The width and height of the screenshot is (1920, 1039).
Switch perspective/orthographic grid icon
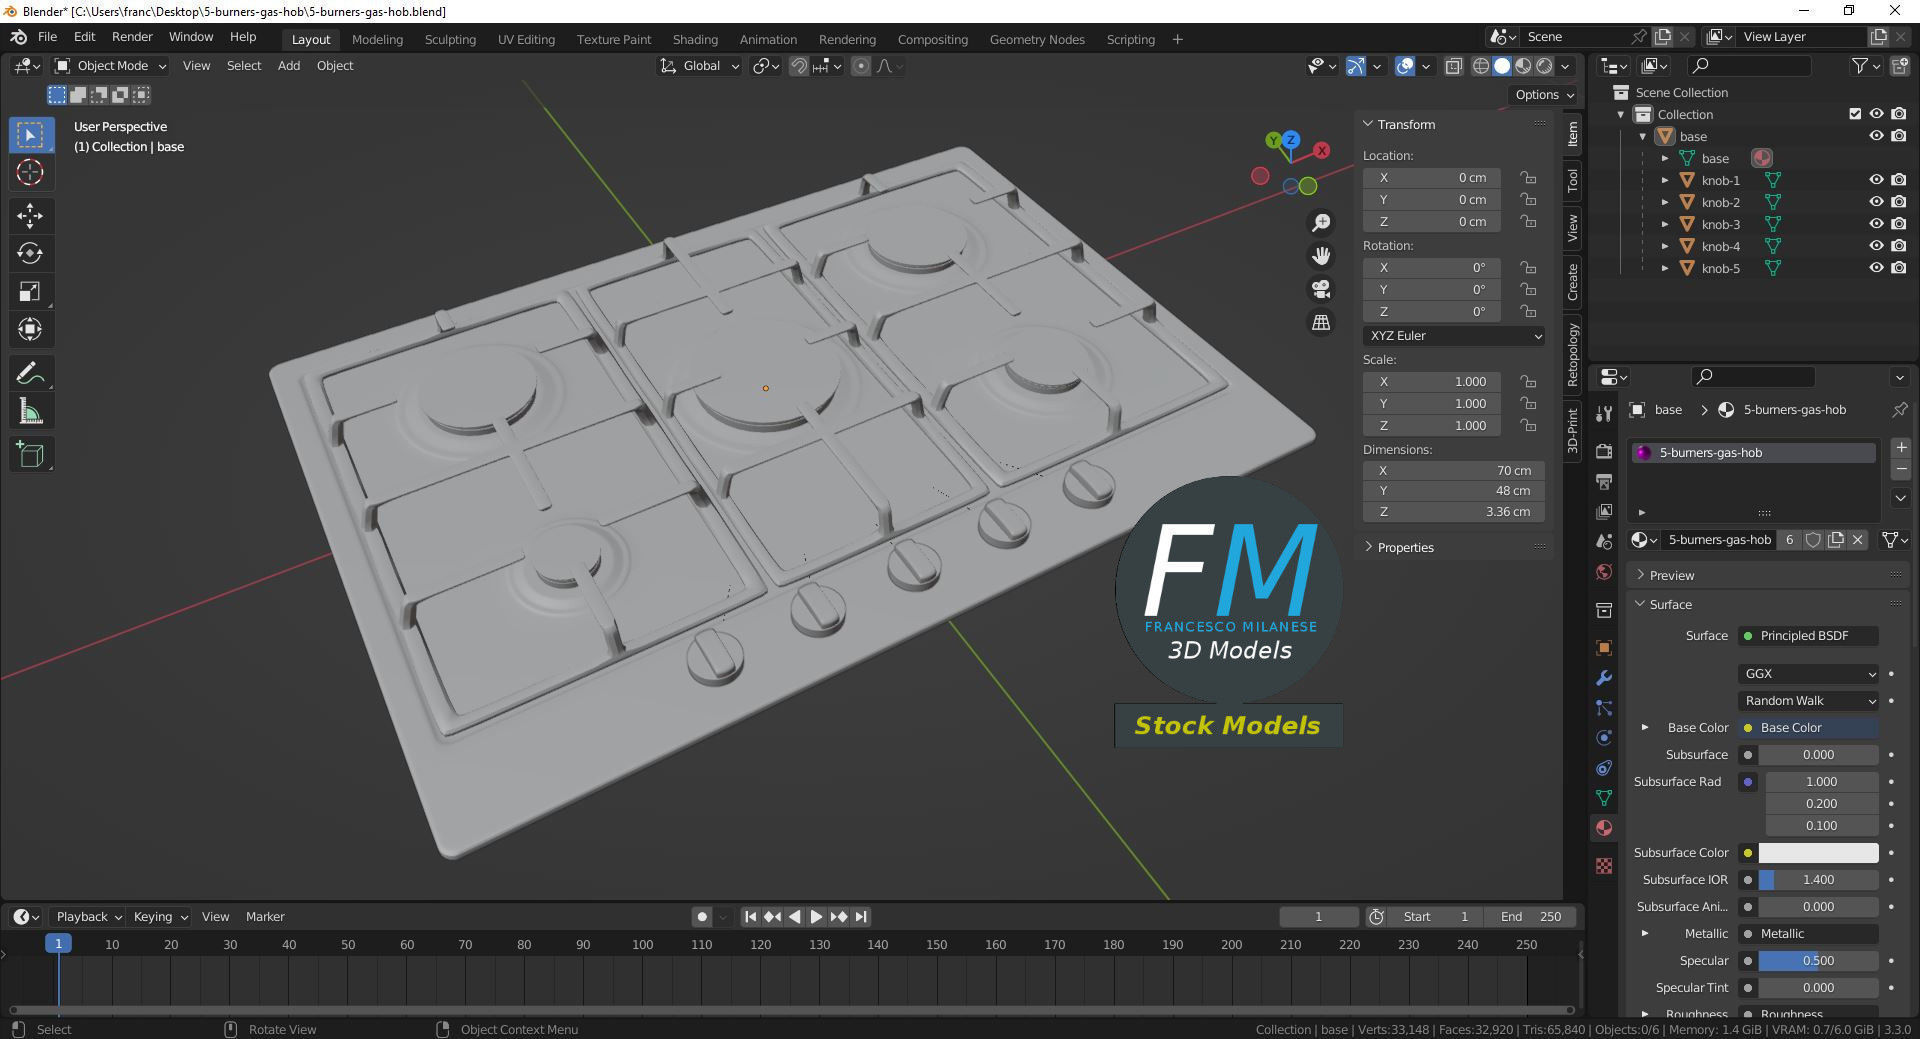1321,322
